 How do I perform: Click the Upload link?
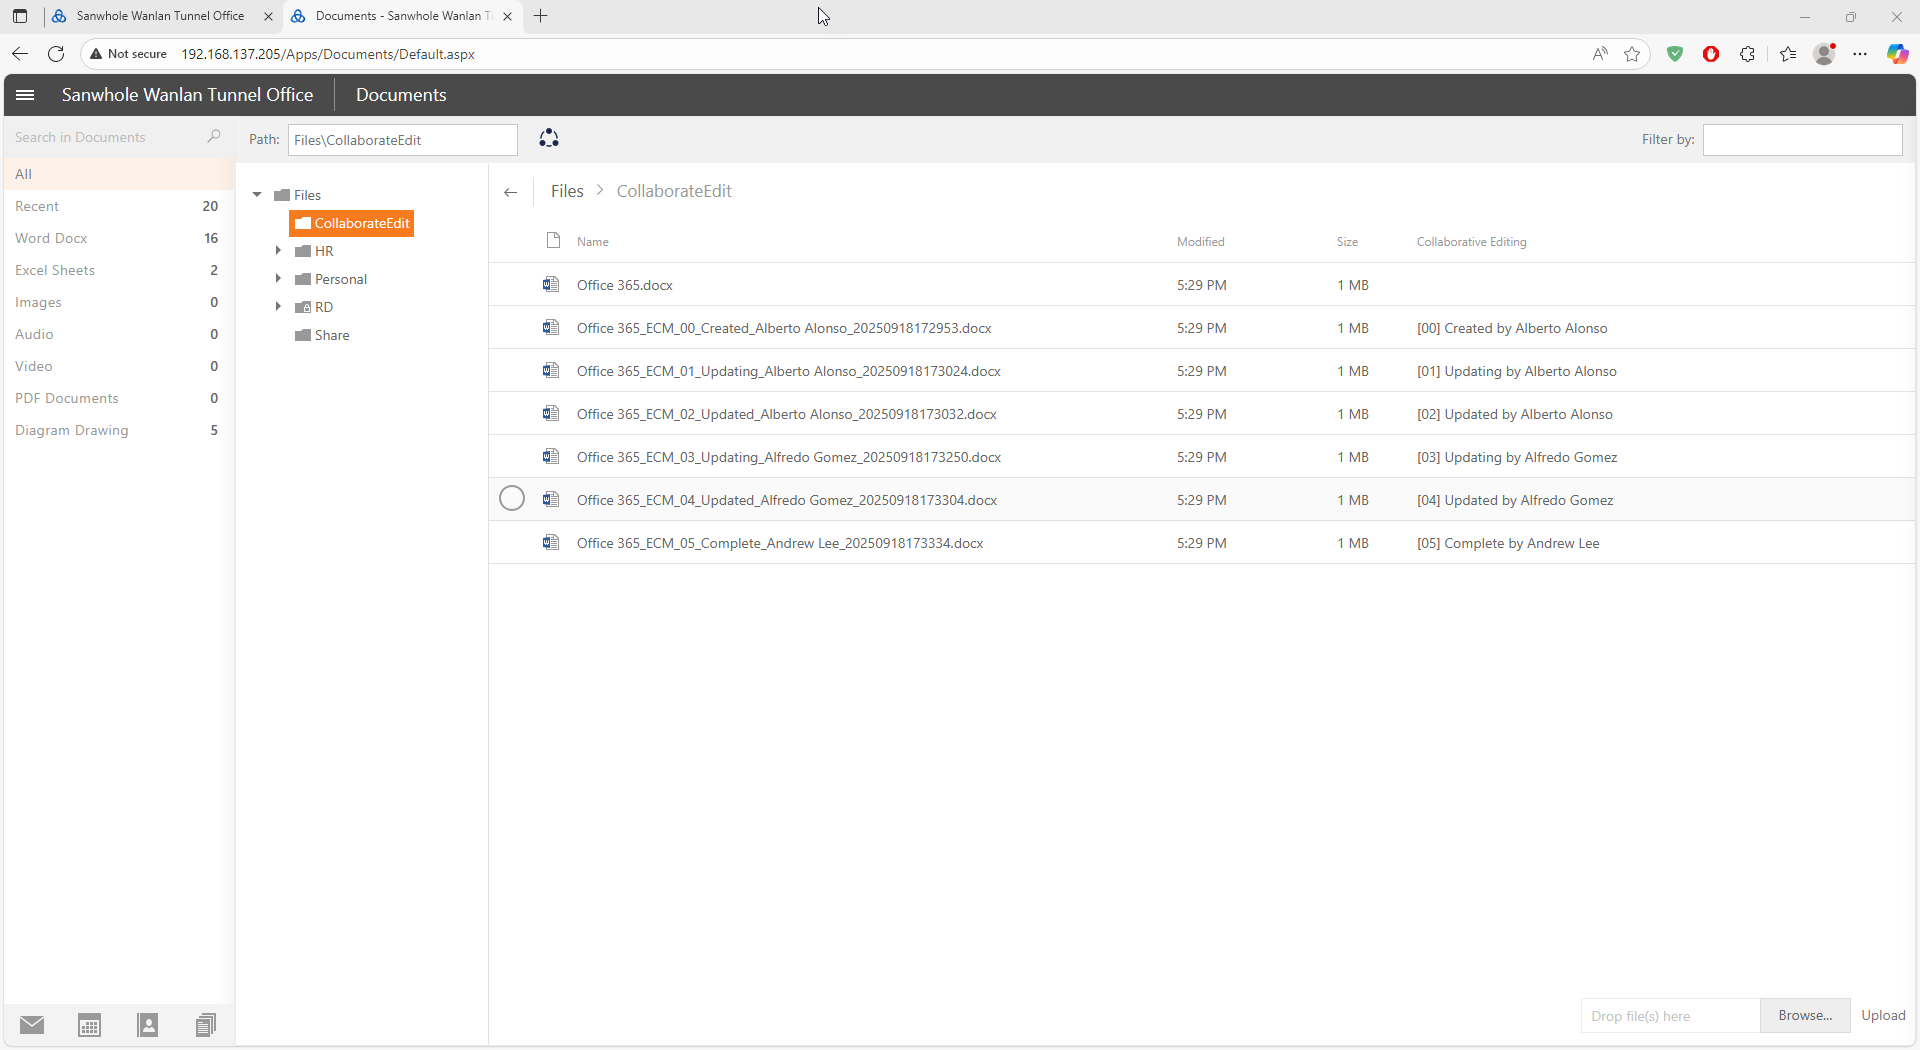pos(1883,1015)
